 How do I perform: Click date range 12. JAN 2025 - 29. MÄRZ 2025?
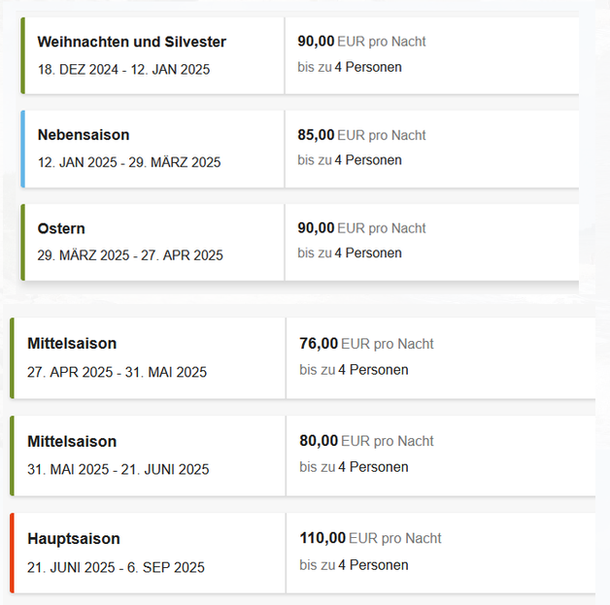(129, 162)
